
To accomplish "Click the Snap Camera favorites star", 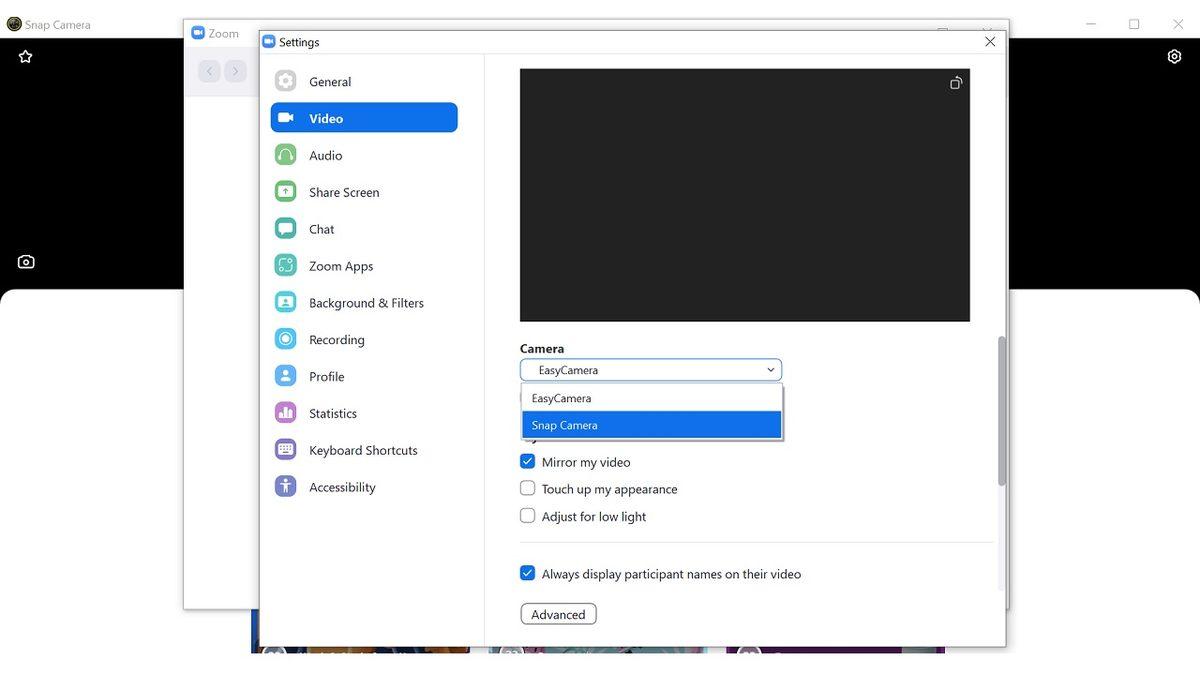I will tap(26, 57).
